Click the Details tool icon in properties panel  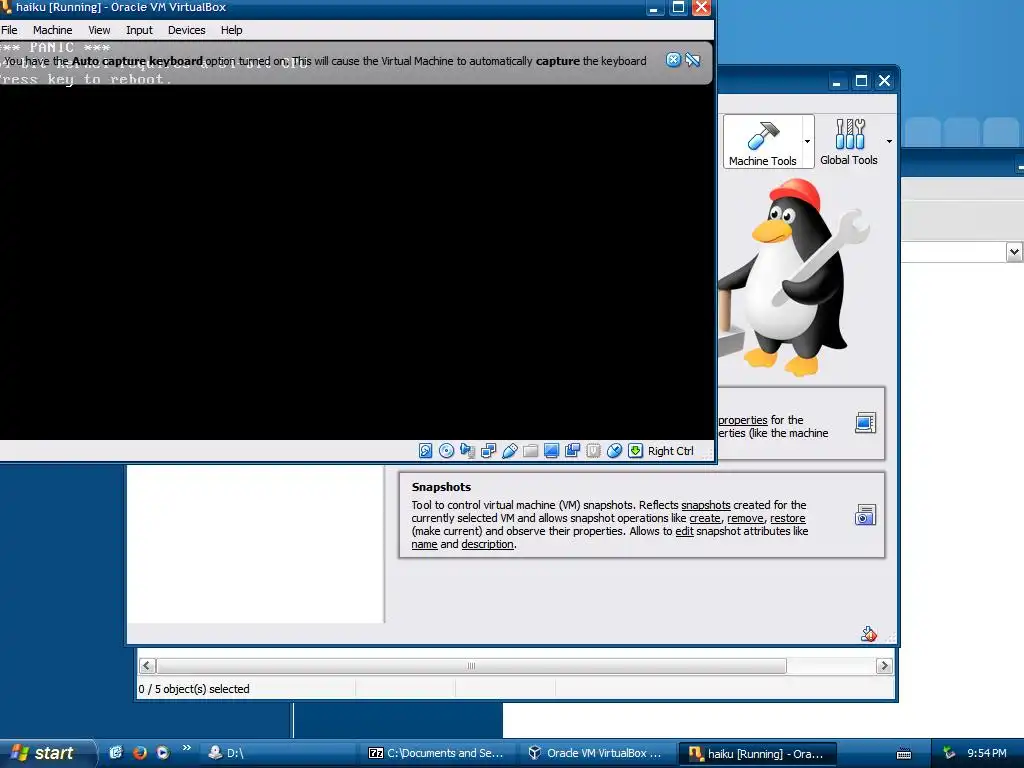[865, 423]
